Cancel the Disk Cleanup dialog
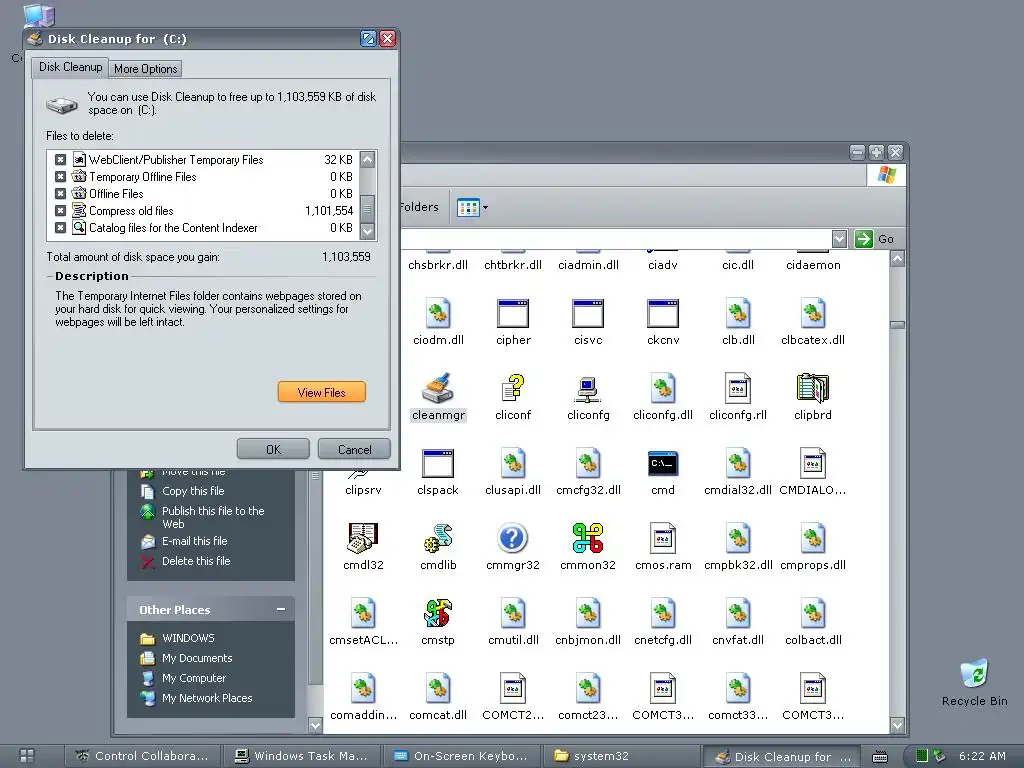The height and width of the screenshot is (768, 1024). [354, 449]
